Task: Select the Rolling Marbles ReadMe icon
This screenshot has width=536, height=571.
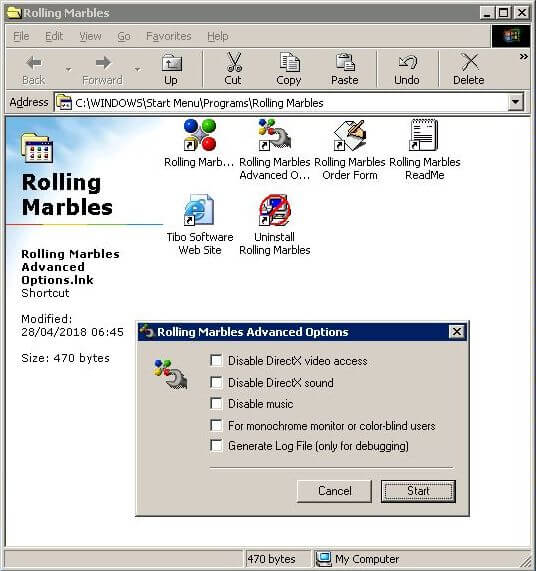Action: pyautogui.click(x=424, y=135)
